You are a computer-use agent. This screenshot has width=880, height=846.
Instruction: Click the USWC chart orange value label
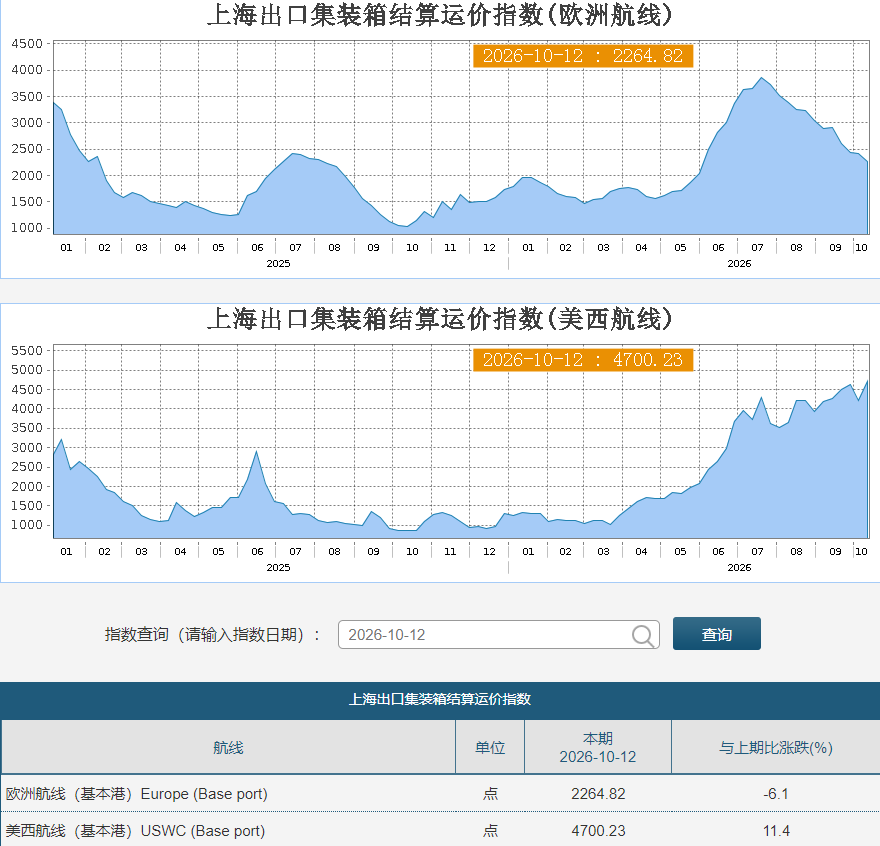pos(583,360)
